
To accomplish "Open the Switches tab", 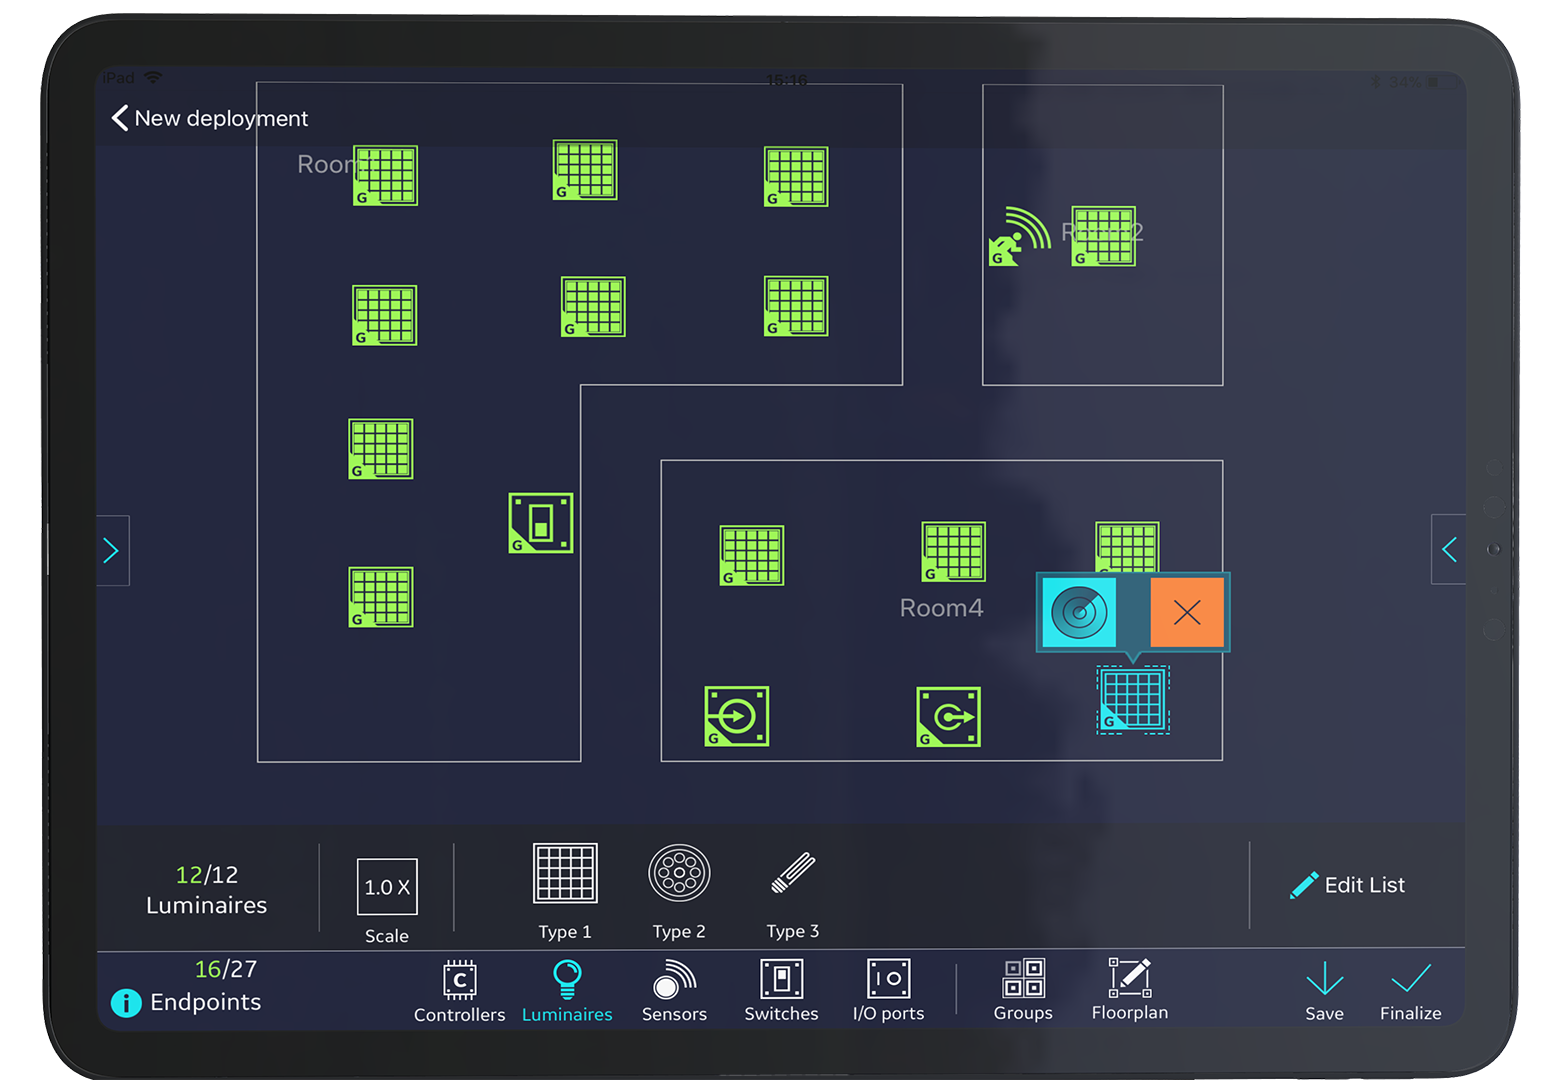I will click(781, 991).
